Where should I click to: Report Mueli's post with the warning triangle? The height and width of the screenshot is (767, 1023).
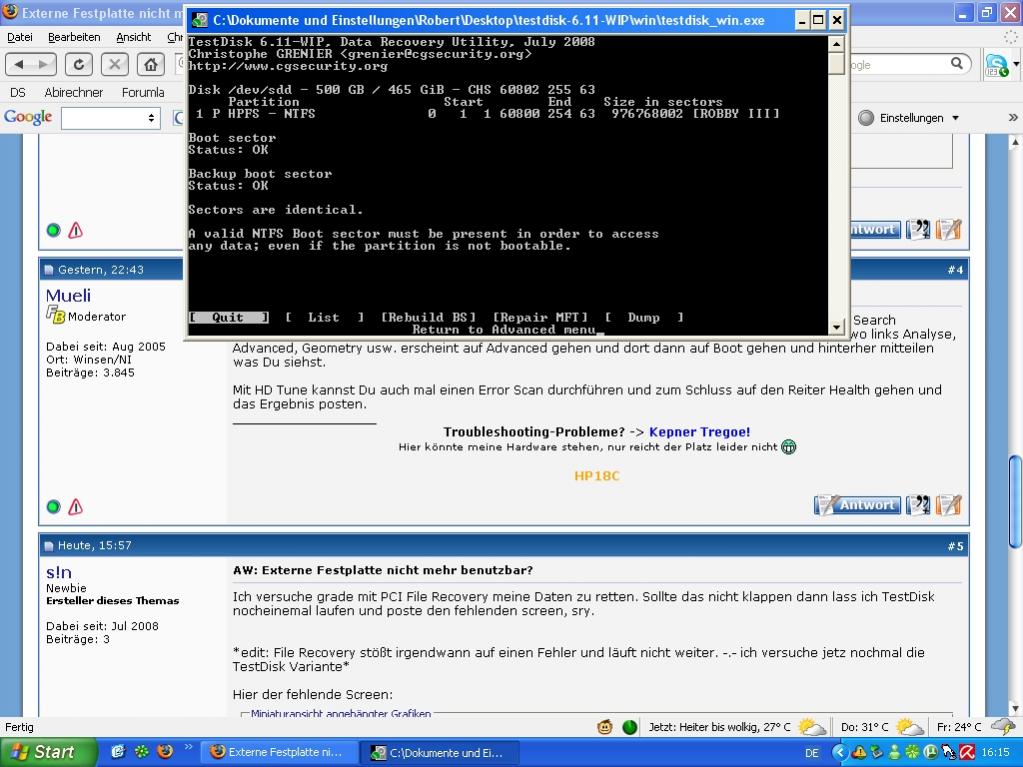[76, 507]
